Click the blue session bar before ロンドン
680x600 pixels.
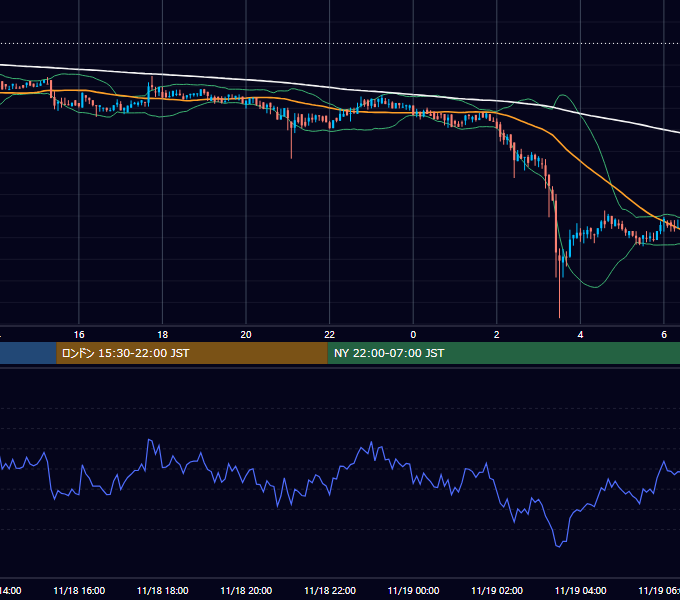coord(28,353)
